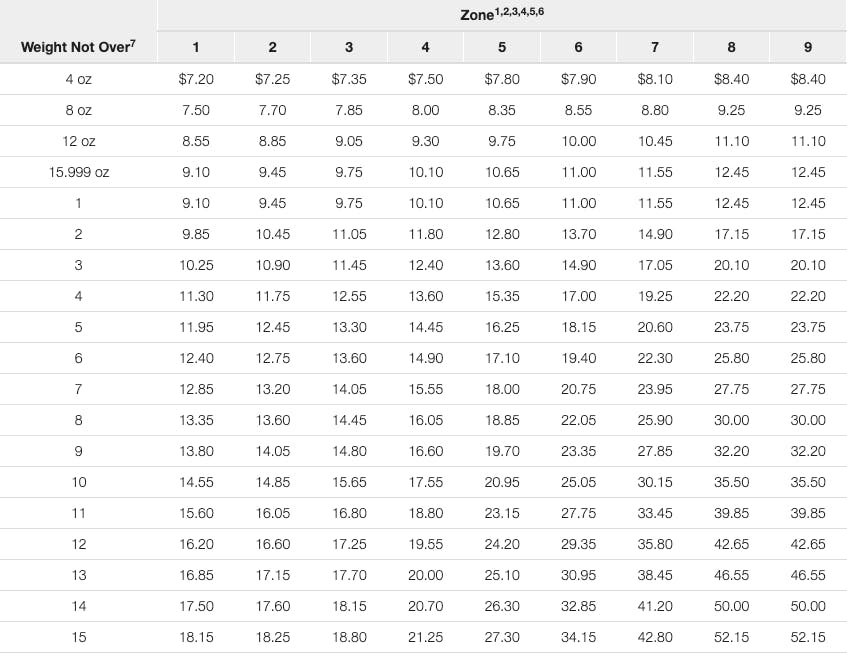
Task: Click the Zone 3 column header
Action: pos(349,47)
